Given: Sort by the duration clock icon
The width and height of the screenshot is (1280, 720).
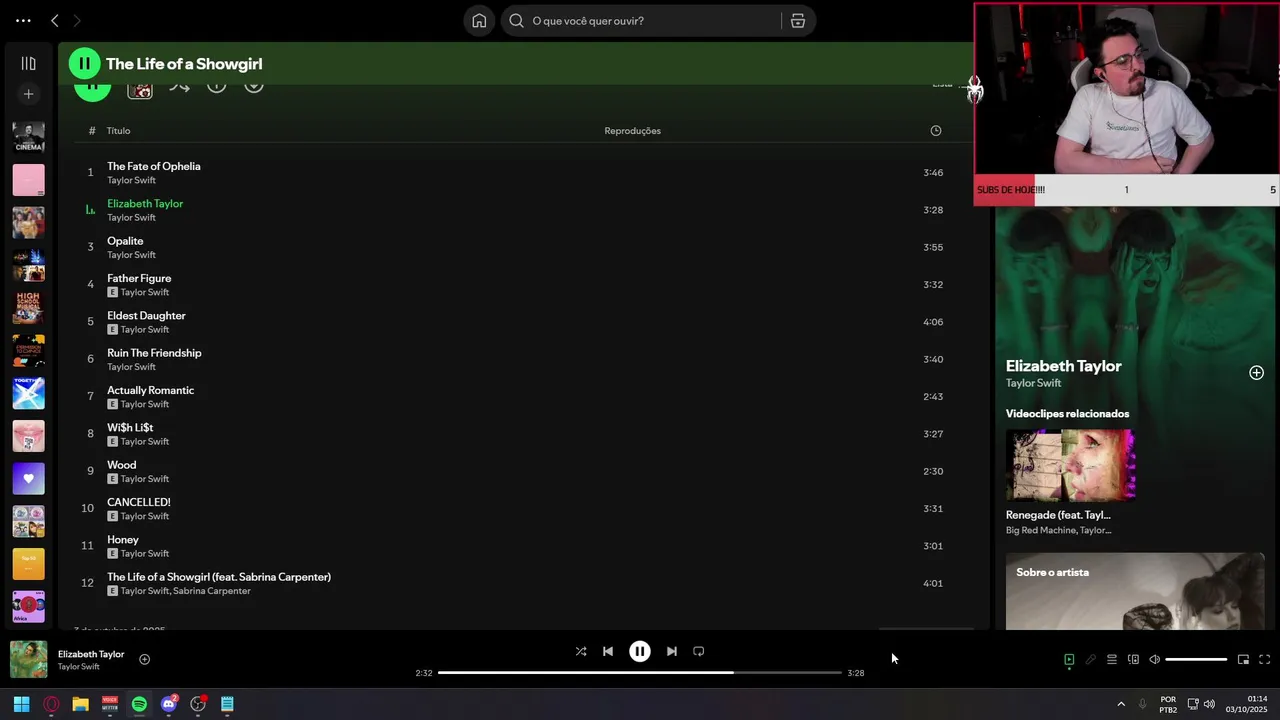Looking at the screenshot, I should pos(936,131).
